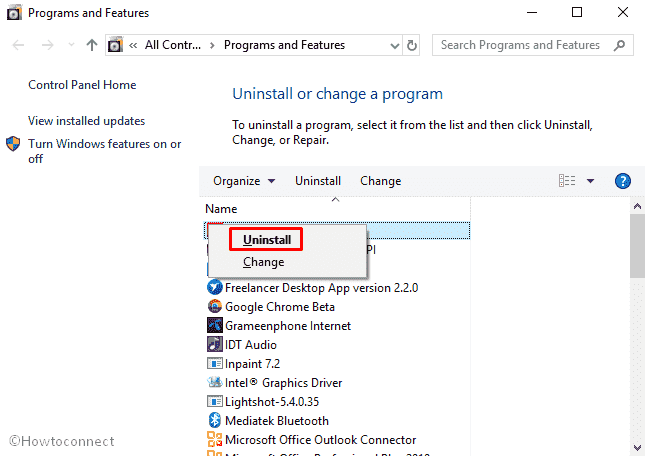Viewport: 645px width, 456px height.
Task: Click the Change toolbar button
Action: 381,181
